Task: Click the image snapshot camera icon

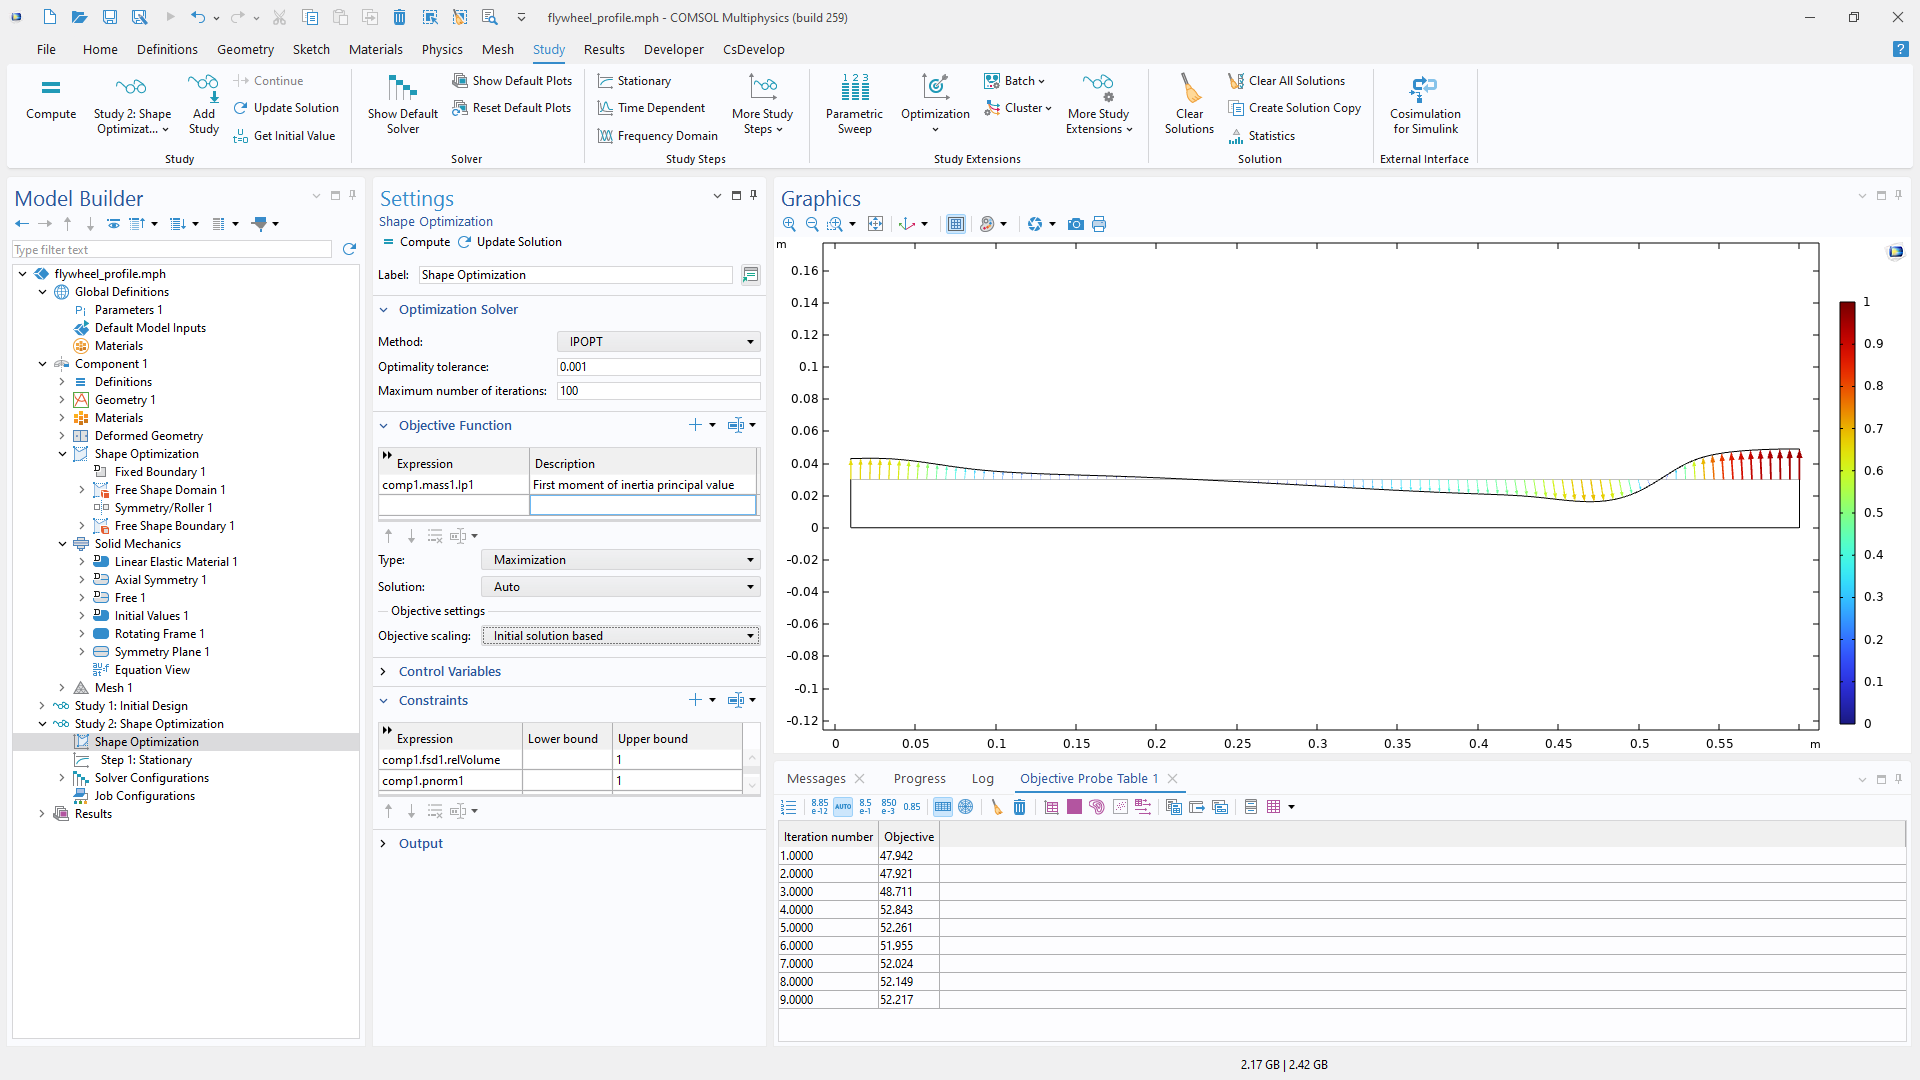Action: click(1076, 224)
